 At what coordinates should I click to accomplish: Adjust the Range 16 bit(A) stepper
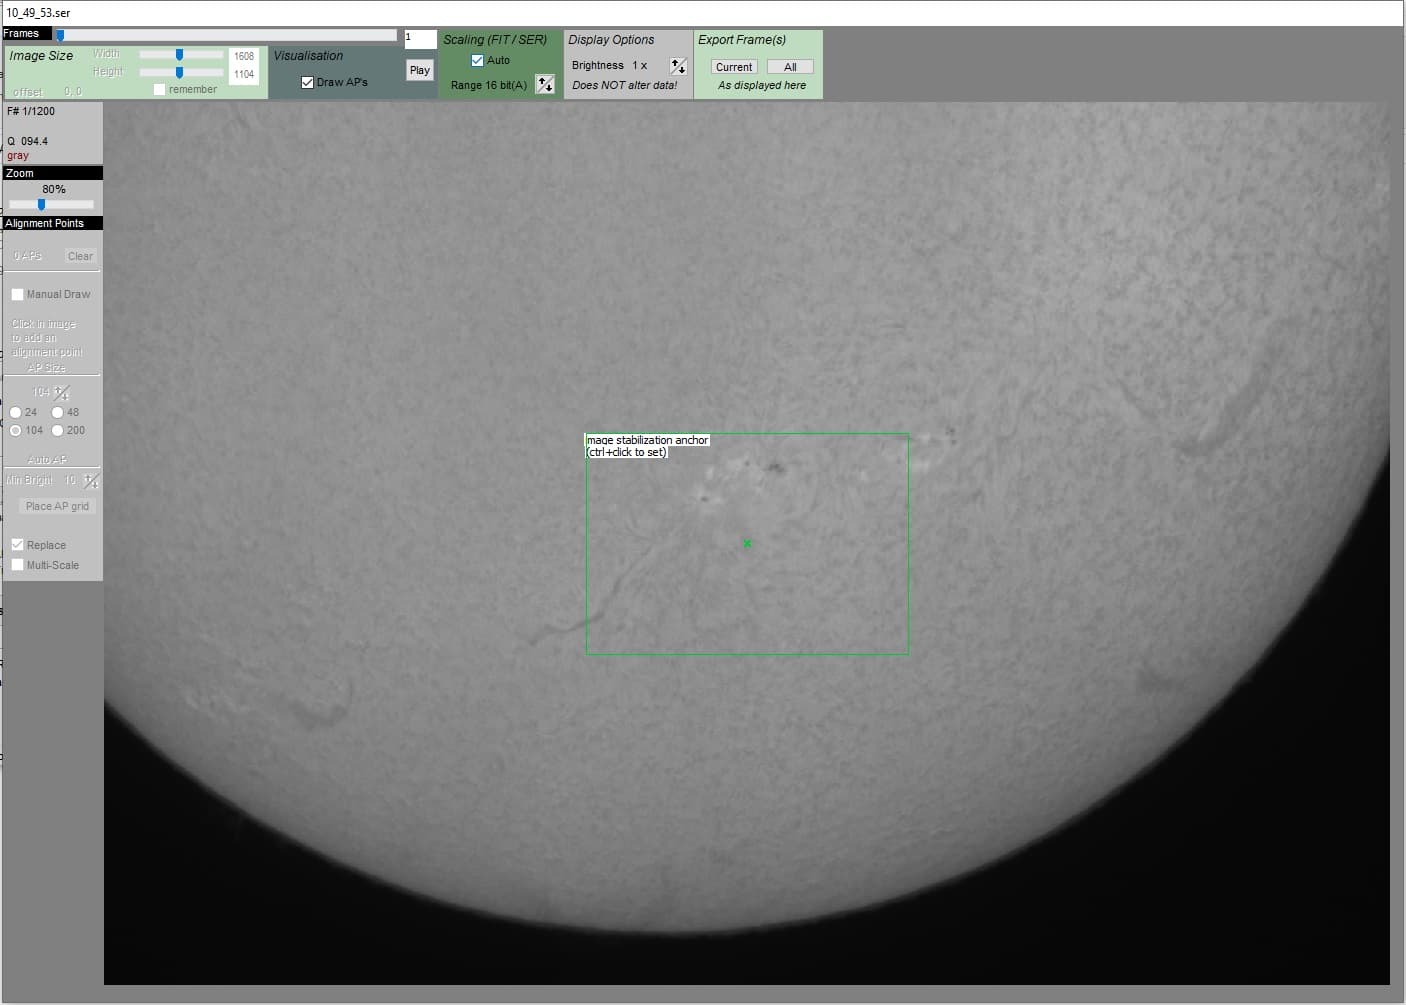pos(545,85)
